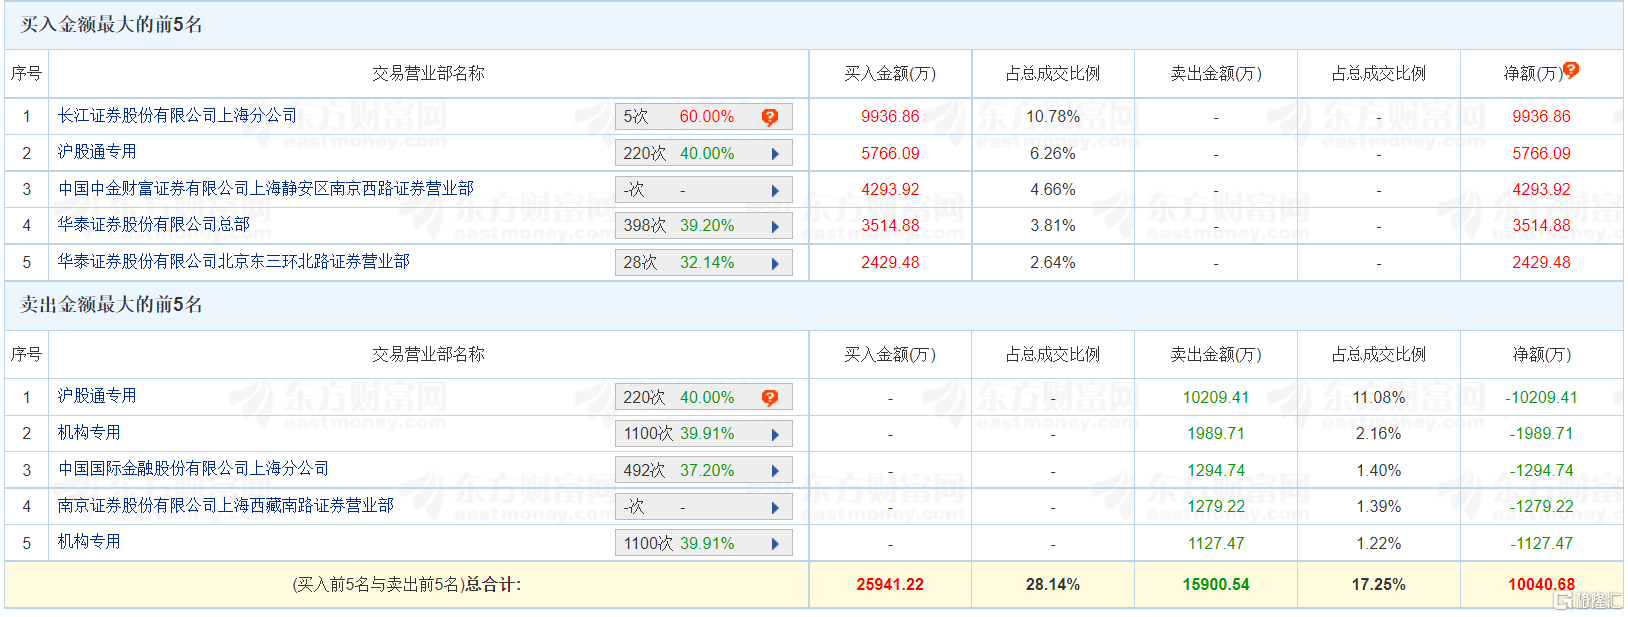Click the question icon in 长江证券 row
Screen dimensions: 1628x617
pyautogui.click(x=769, y=117)
